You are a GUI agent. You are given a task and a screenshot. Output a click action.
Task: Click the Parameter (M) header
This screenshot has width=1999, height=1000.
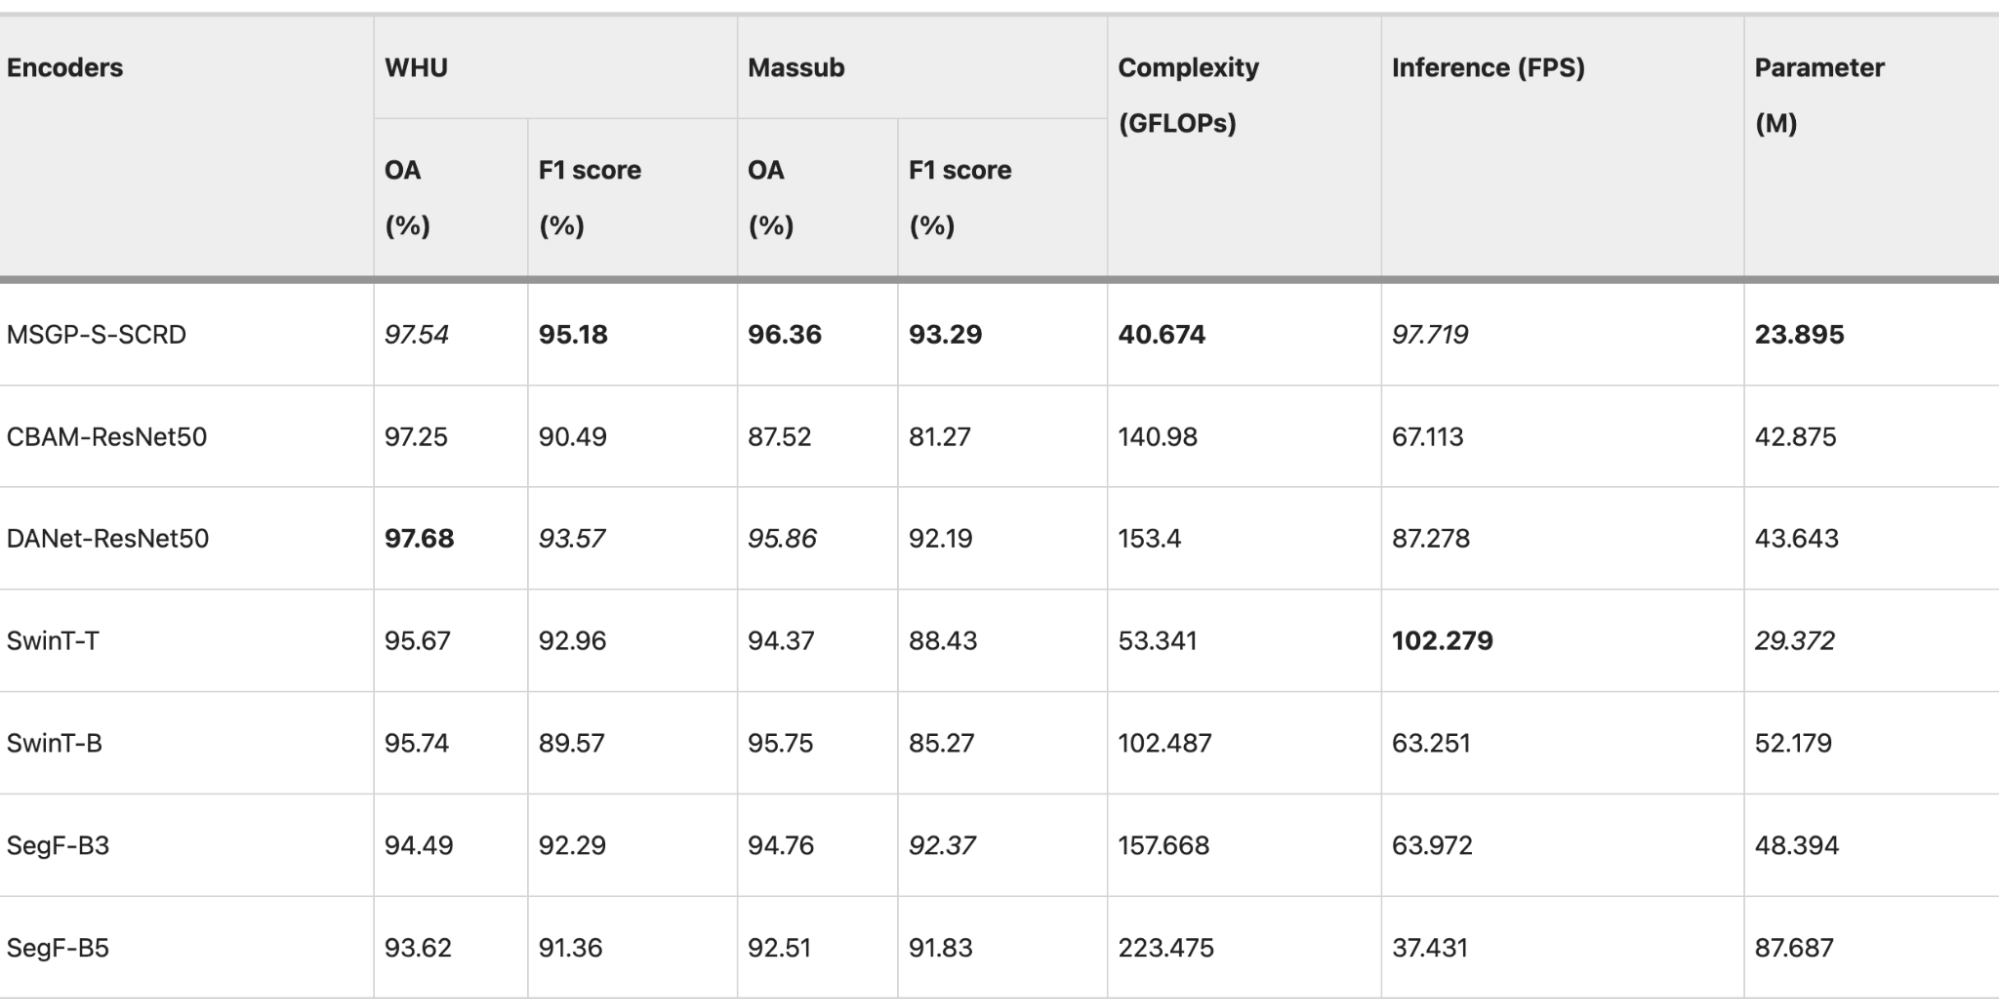(x=1819, y=95)
